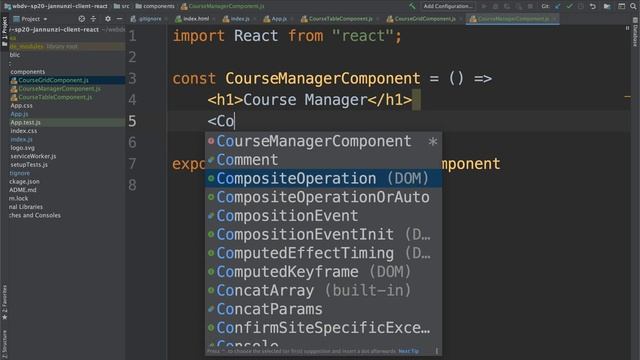This screenshot has width=640, height=360.
Task: Choose ConcatArray (built-in) autocomplete suggestion
Action: (323, 291)
